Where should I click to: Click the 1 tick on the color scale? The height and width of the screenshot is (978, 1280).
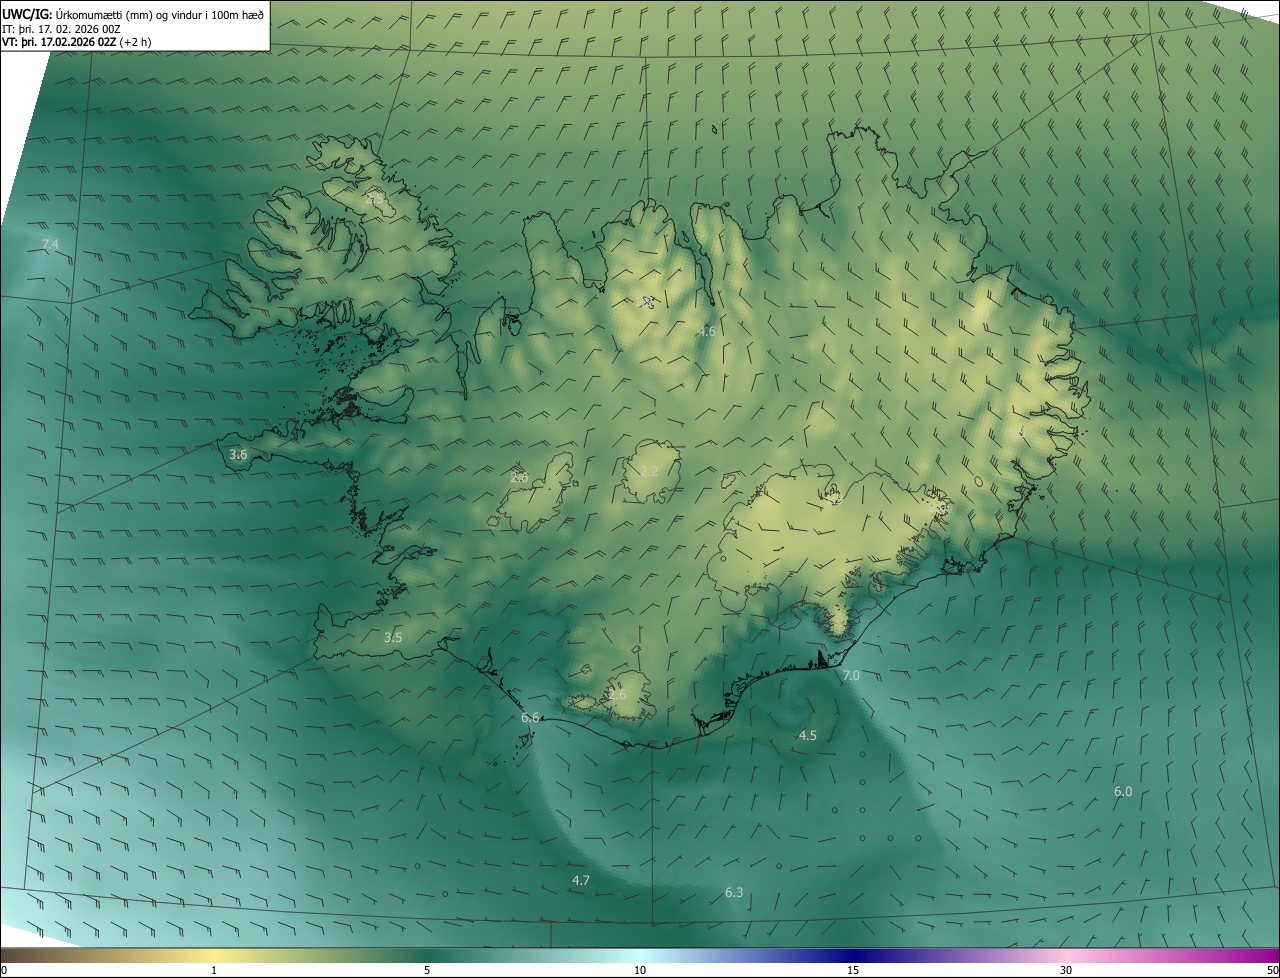click(x=214, y=971)
